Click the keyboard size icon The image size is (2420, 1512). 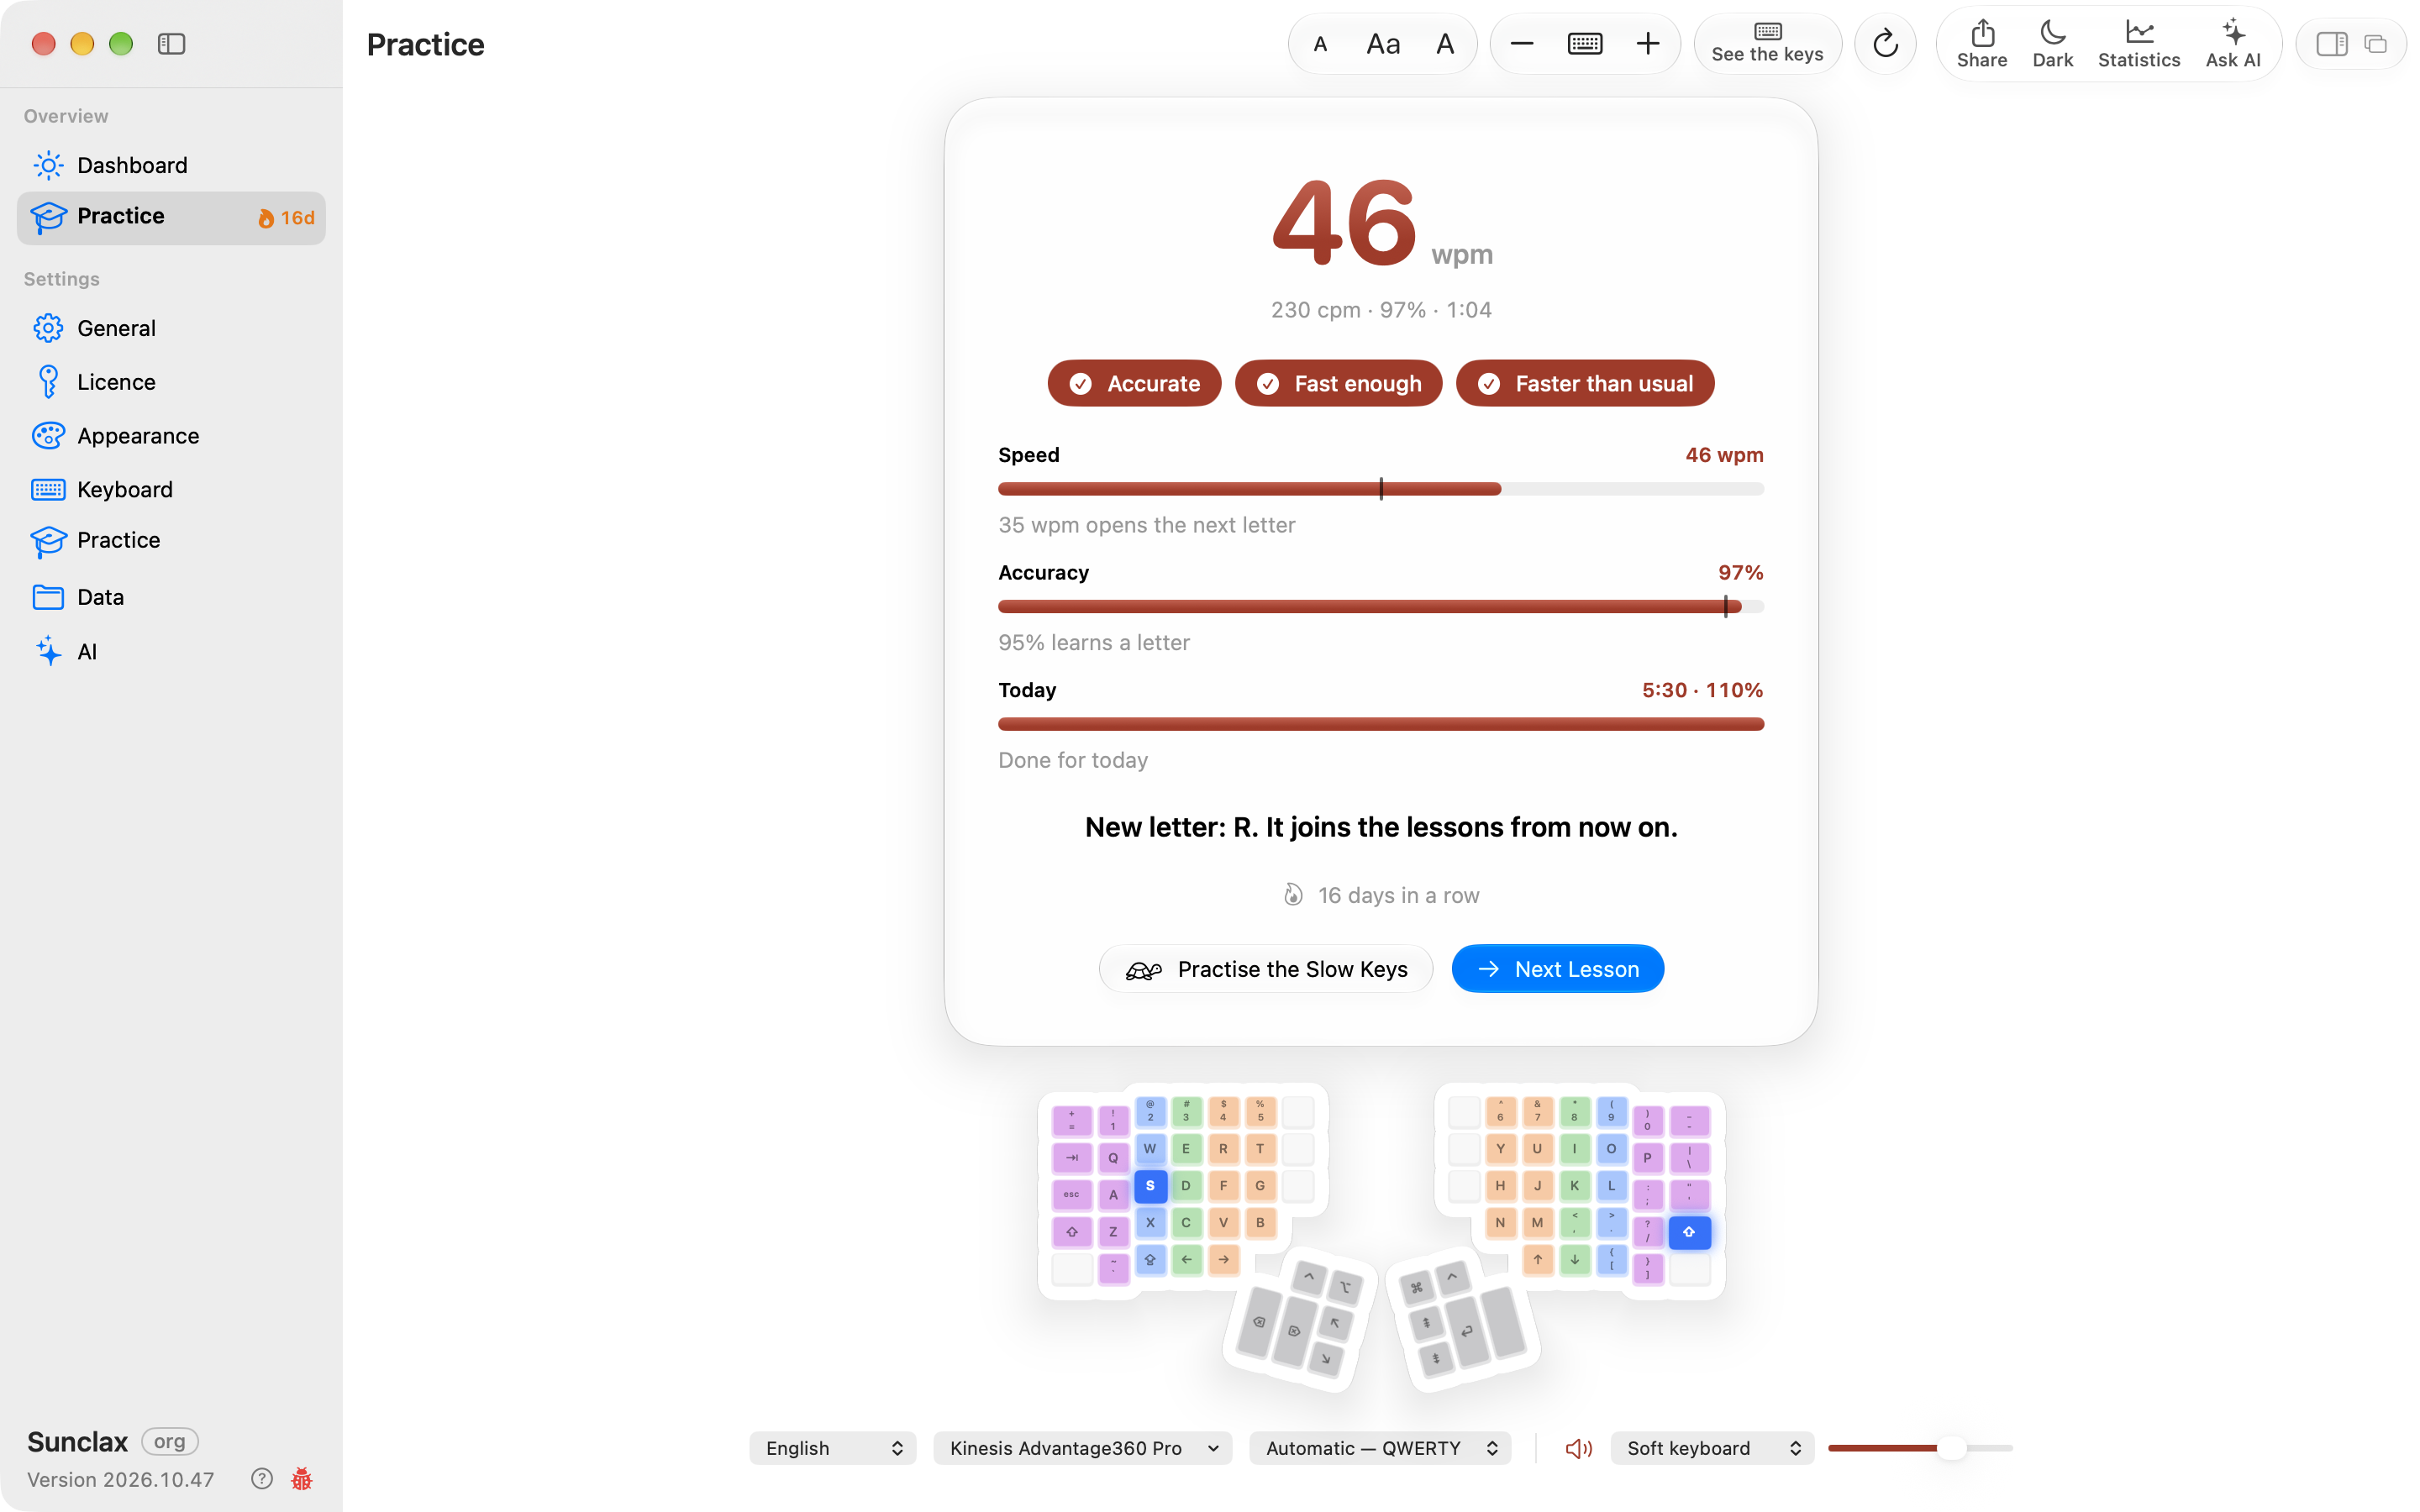point(1585,44)
